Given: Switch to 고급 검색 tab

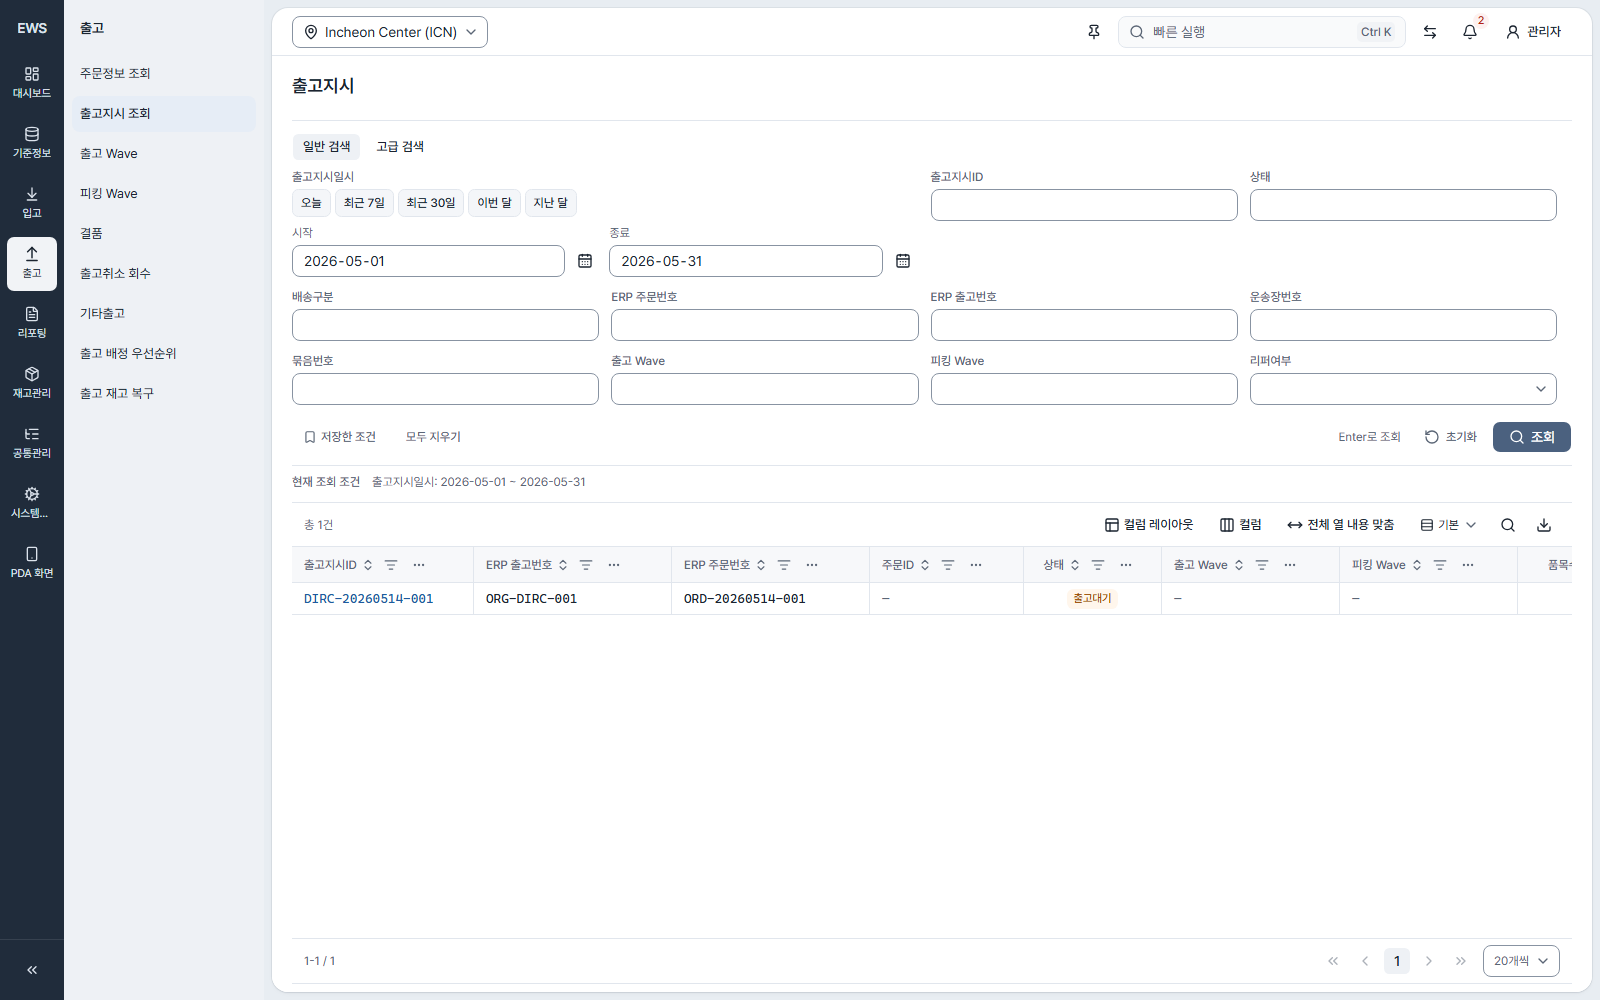Looking at the screenshot, I should point(400,146).
